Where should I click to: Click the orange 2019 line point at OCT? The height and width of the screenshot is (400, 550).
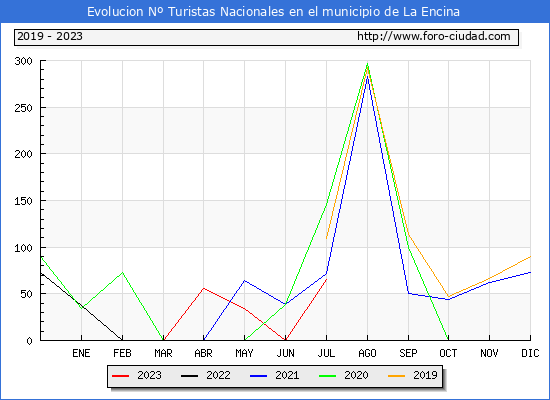(448, 296)
